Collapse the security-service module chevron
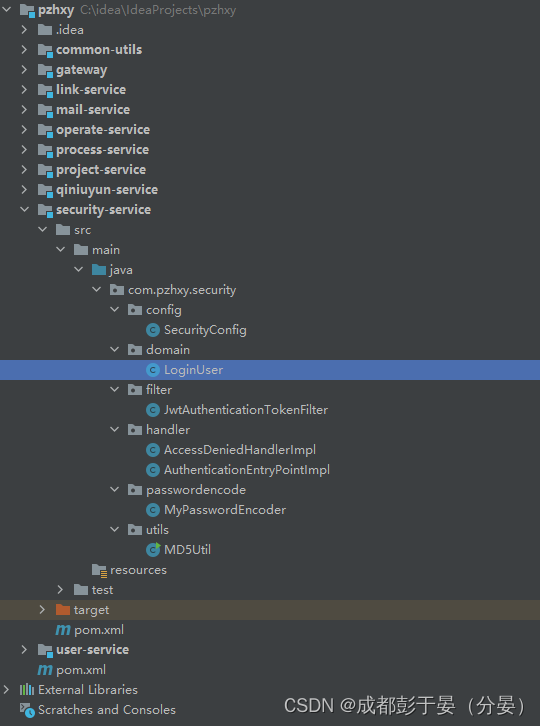This screenshot has width=540, height=726. (x=25, y=209)
